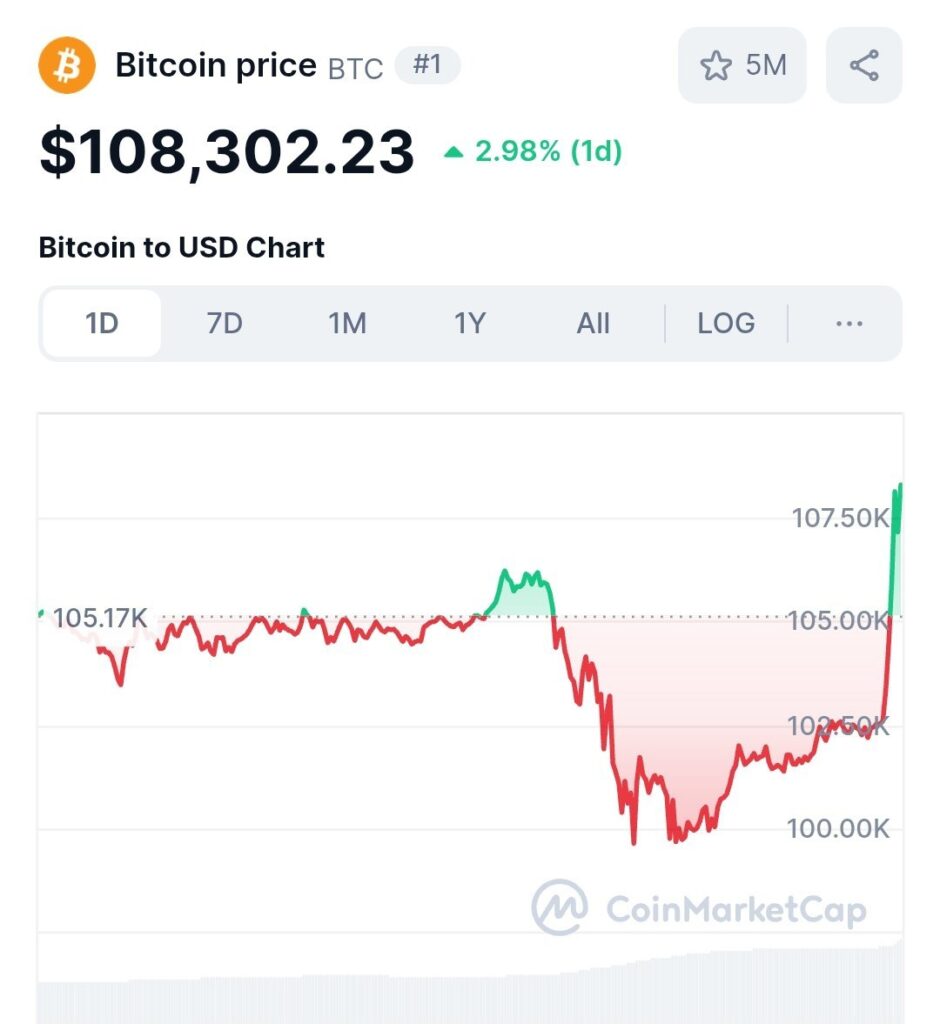Show the 1Y price chart
The height and width of the screenshot is (1024, 940).
[x=470, y=323]
